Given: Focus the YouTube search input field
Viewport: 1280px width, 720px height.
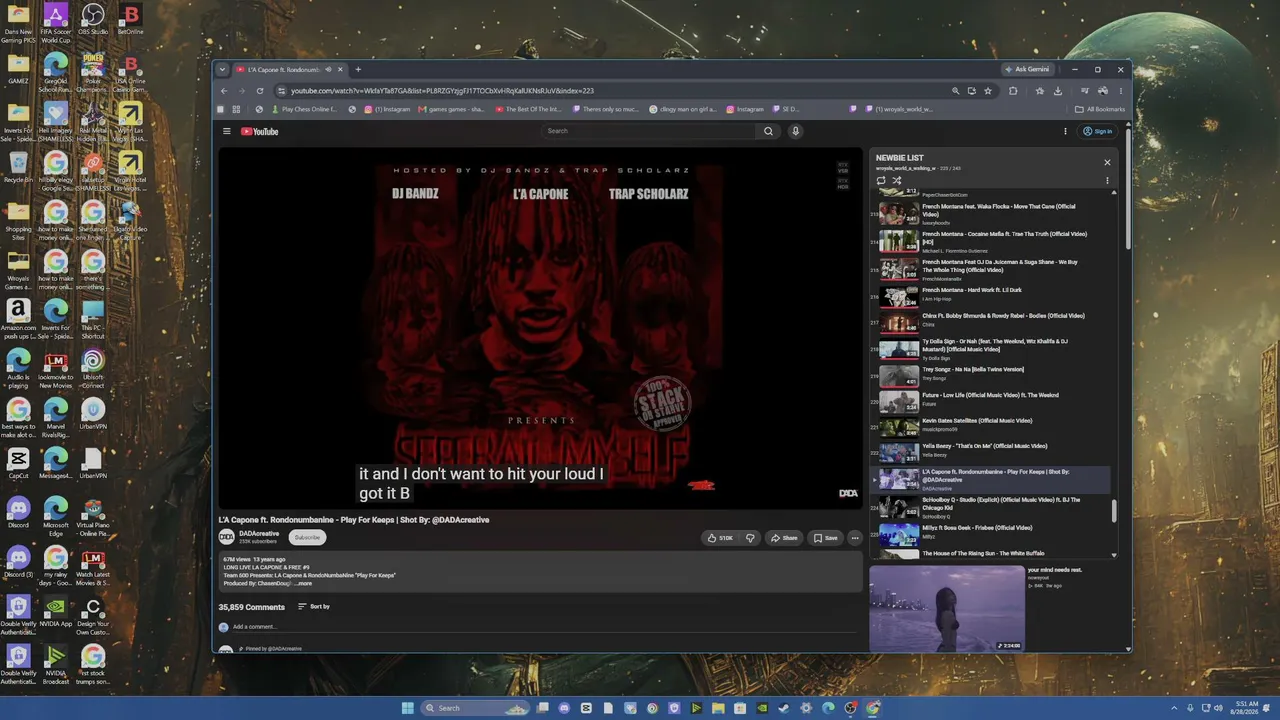Looking at the screenshot, I should click(x=650, y=131).
